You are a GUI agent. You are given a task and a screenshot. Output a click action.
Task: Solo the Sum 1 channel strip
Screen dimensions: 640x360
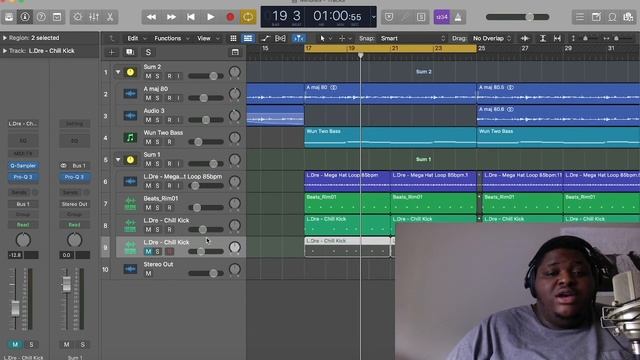[82, 344]
